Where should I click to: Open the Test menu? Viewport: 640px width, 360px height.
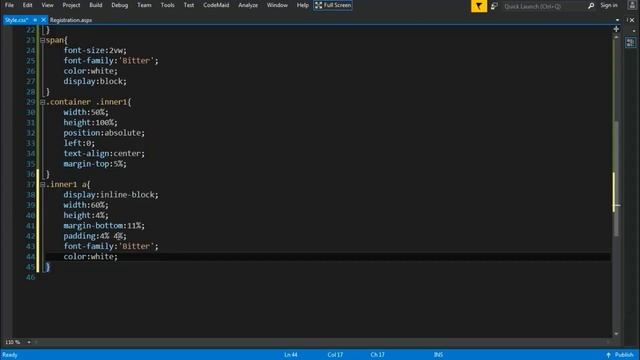click(189, 5)
